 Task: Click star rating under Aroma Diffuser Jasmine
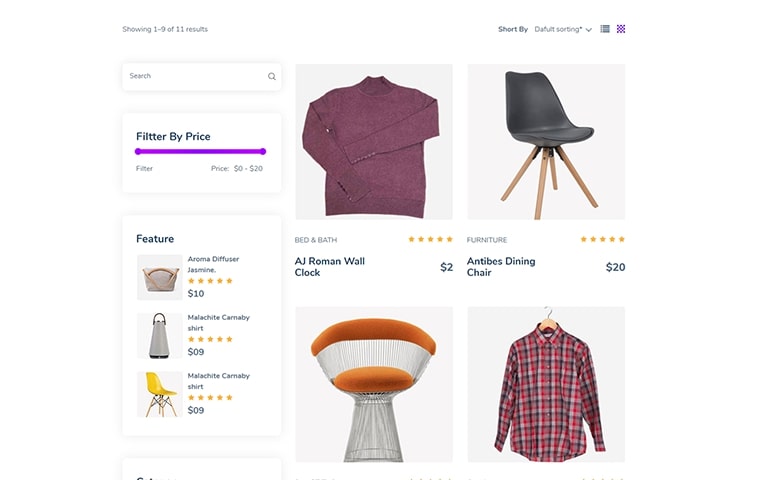[210, 281]
